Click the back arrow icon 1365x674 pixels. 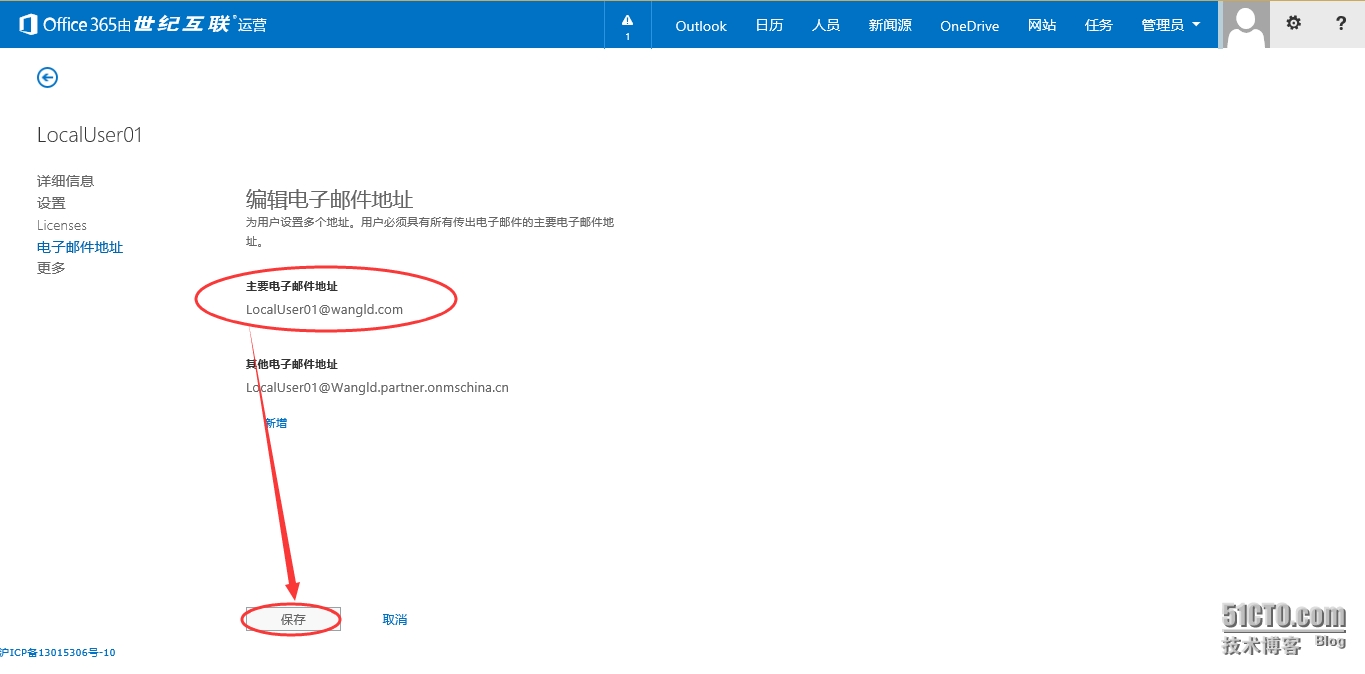coord(47,78)
